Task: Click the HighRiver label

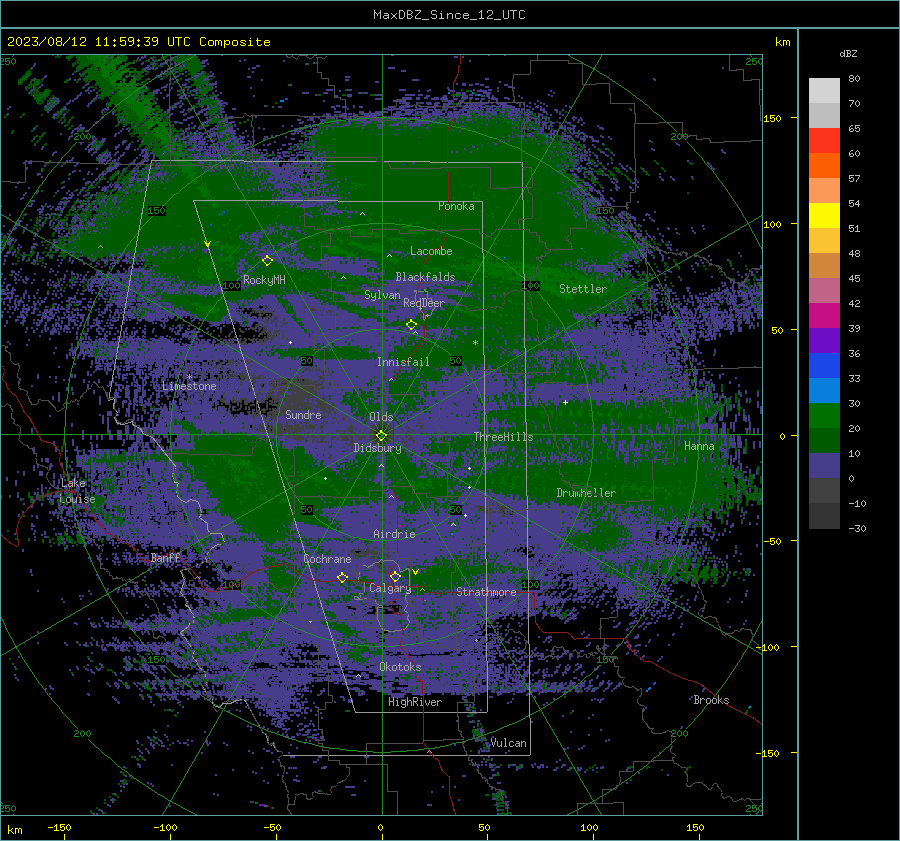Action: 415,702
